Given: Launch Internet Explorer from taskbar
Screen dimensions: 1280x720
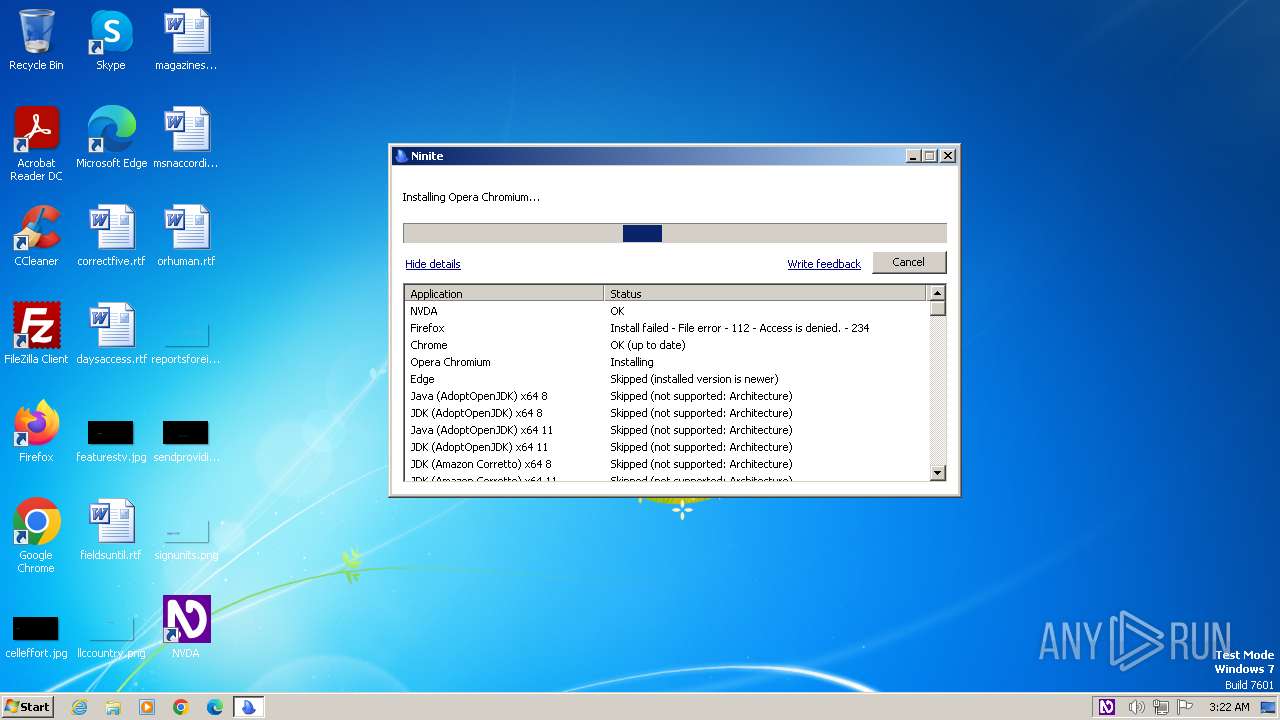Looking at the screenshot, I should 79,707.
